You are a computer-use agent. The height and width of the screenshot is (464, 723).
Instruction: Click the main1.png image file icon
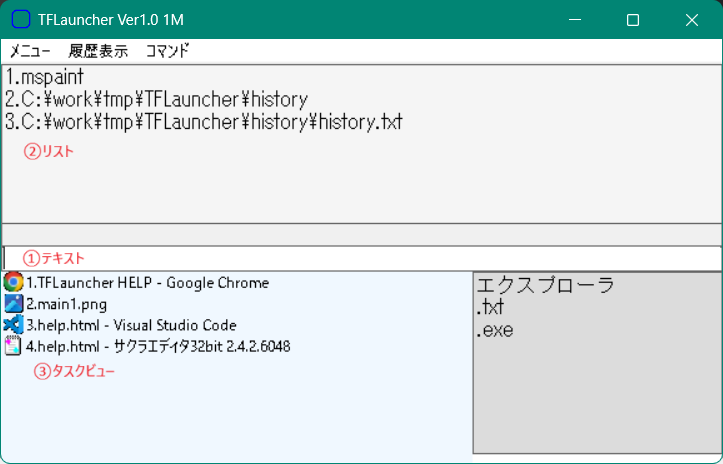pos(13,304)
